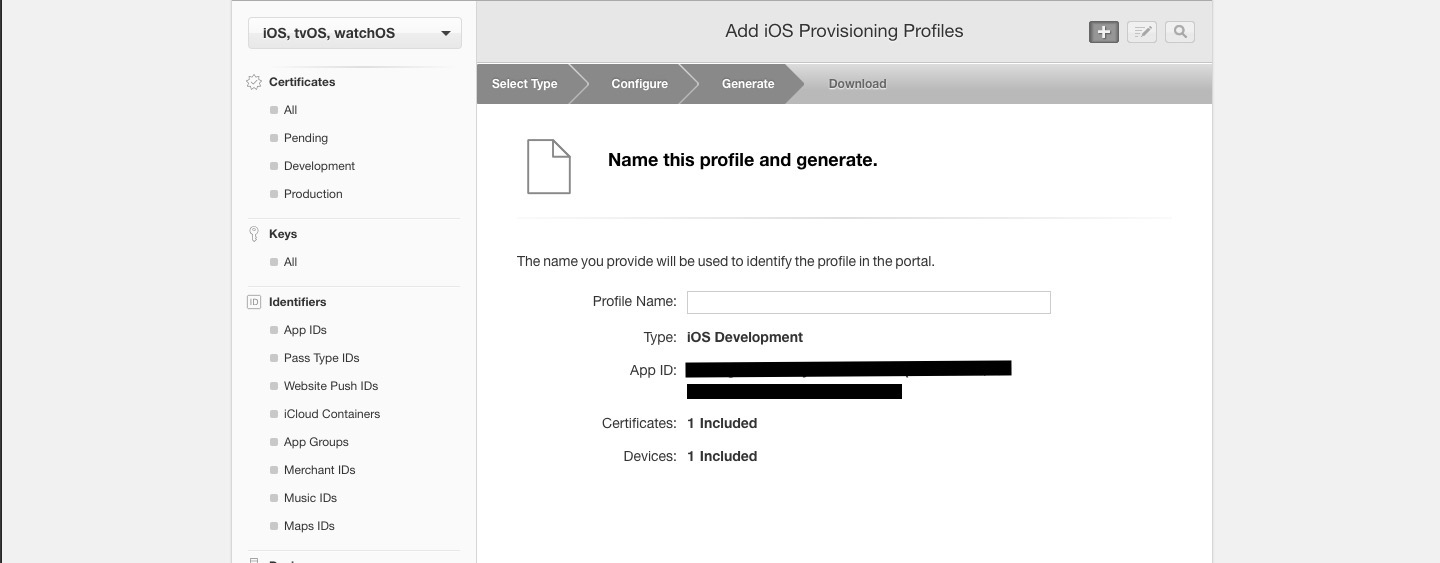Screen dimensions: 1440x563
Task: Focus the Profile Name text field
Action: tap(868, 302)
